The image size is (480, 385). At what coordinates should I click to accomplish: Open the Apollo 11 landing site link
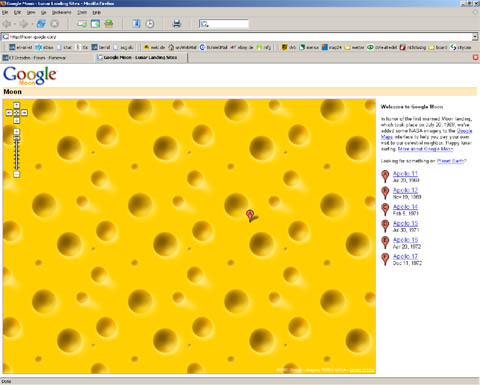405,174
